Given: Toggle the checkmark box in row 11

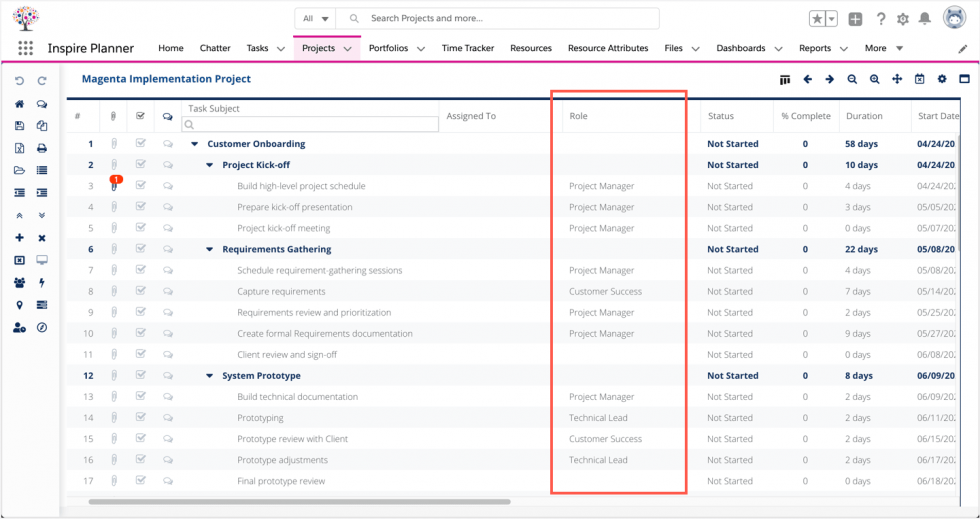Looking at the screenshot, I should 141,354.
